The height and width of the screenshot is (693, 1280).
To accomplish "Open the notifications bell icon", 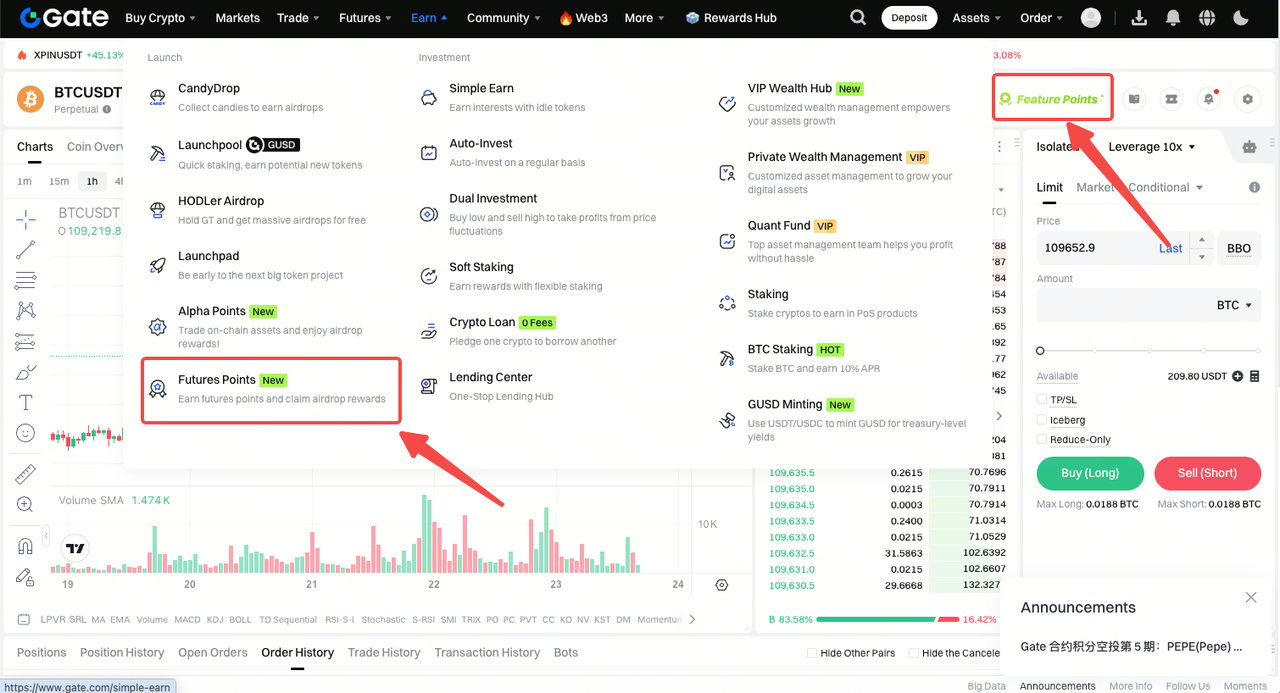I will [1173, 18].
